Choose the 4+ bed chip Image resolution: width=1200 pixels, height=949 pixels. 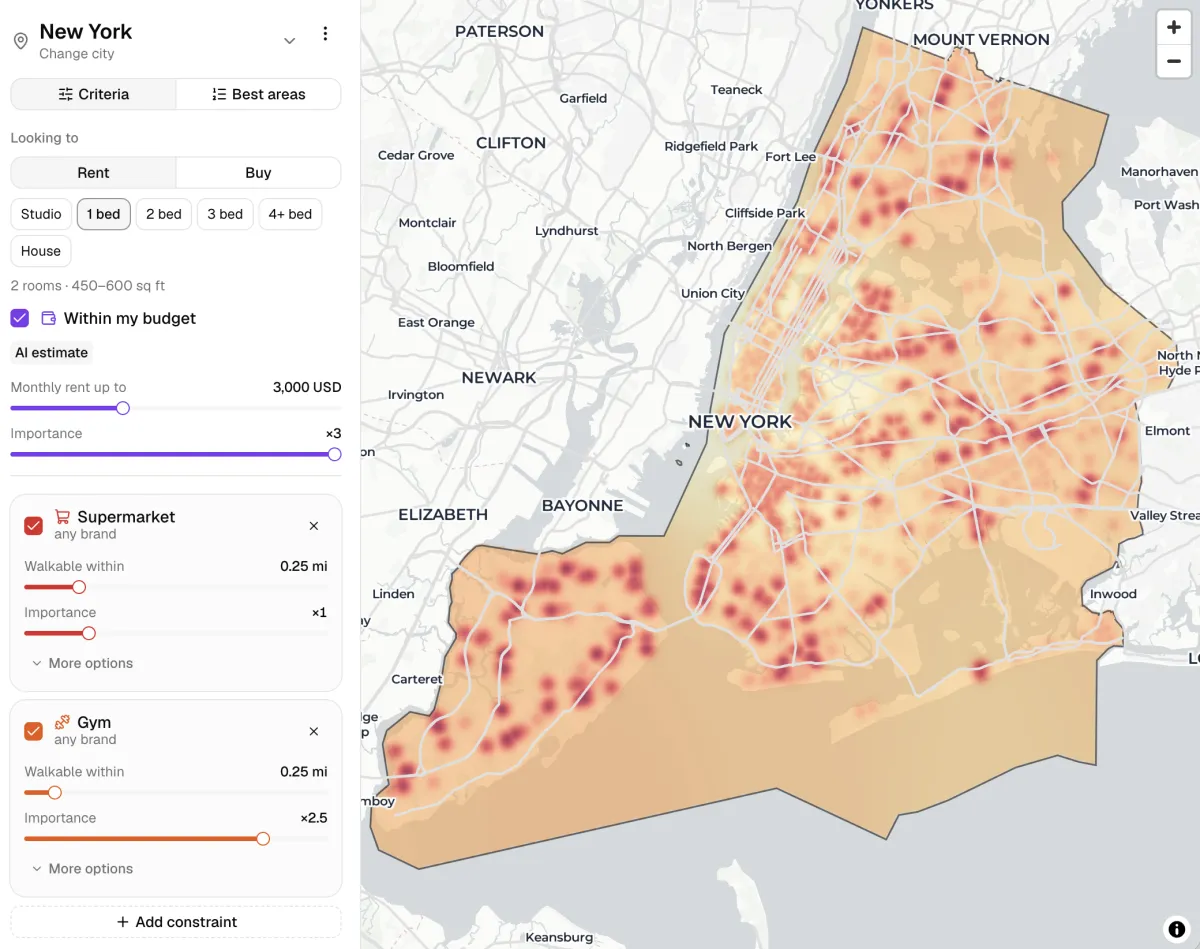(x=290, y=214)
